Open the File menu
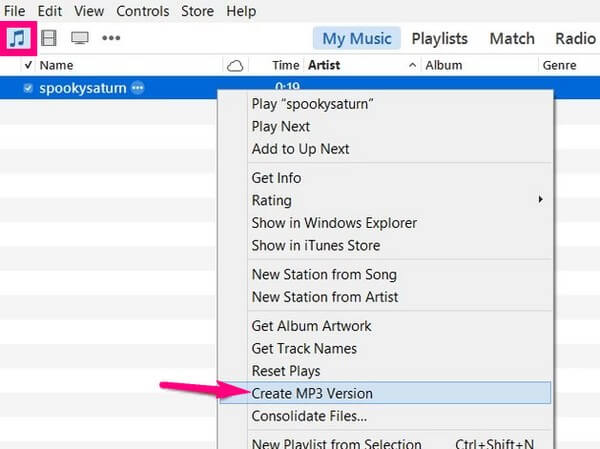 tap(15, 11)
